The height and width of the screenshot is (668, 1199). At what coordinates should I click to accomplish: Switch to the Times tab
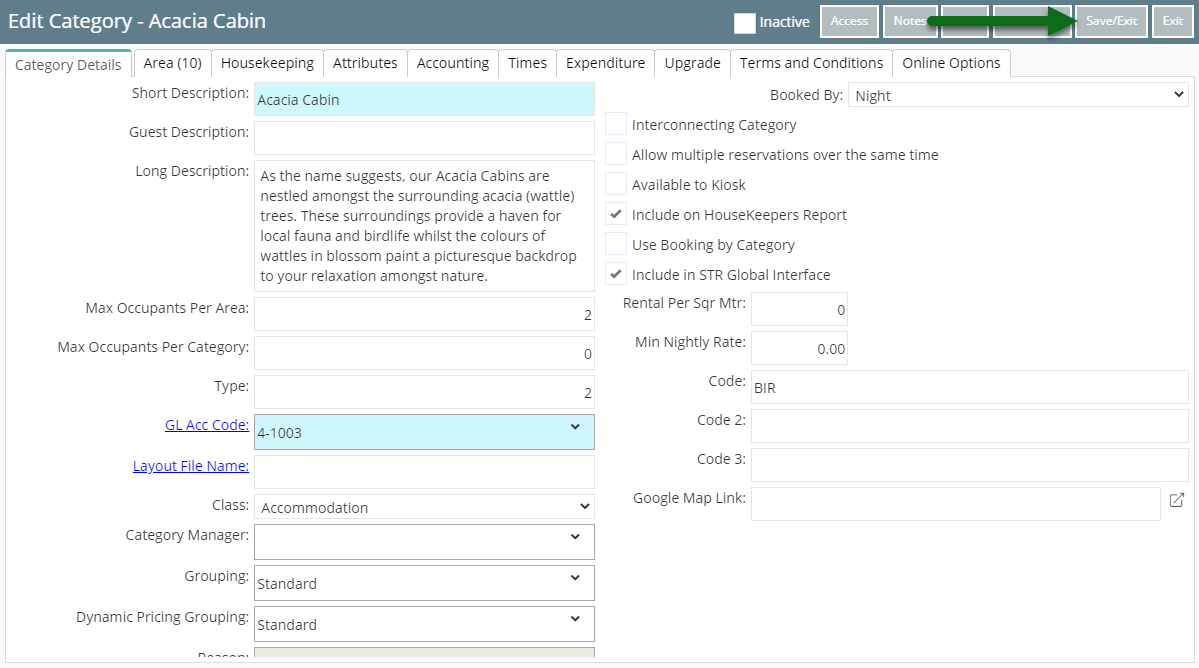pyautogui.click(x=528, y=63)
